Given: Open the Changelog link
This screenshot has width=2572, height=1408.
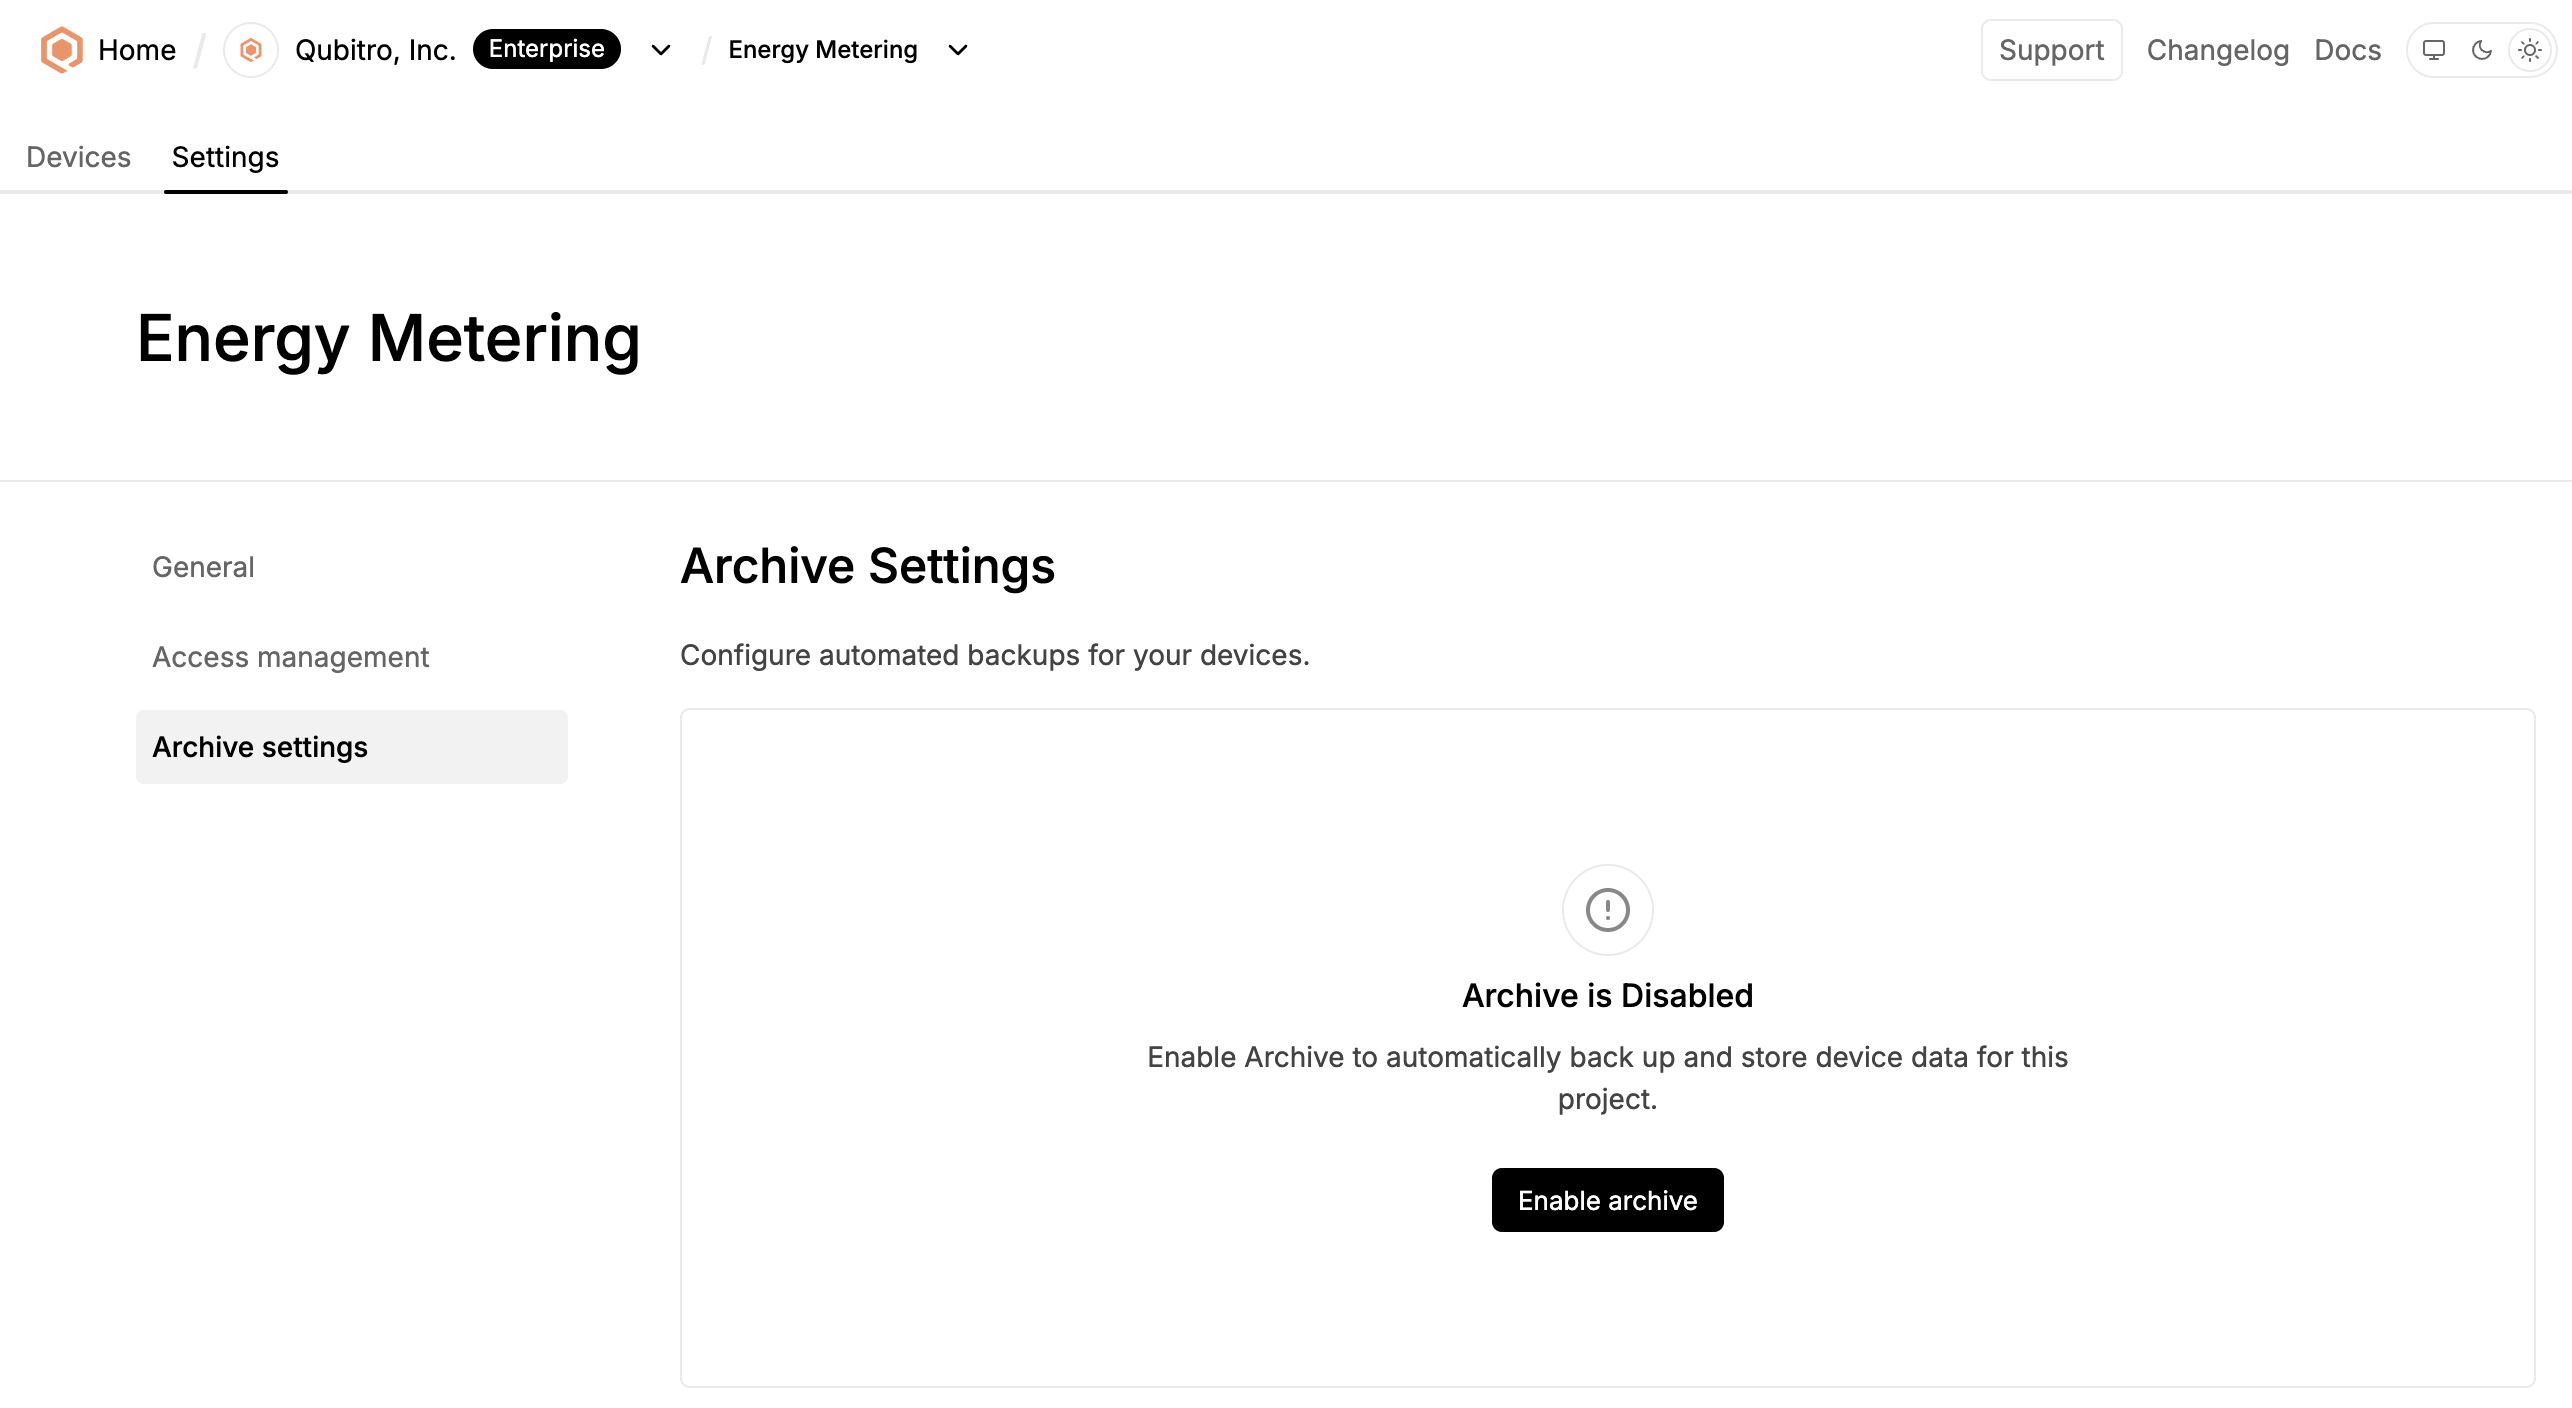Looking at the screenshot, I should click(2218, 50).
